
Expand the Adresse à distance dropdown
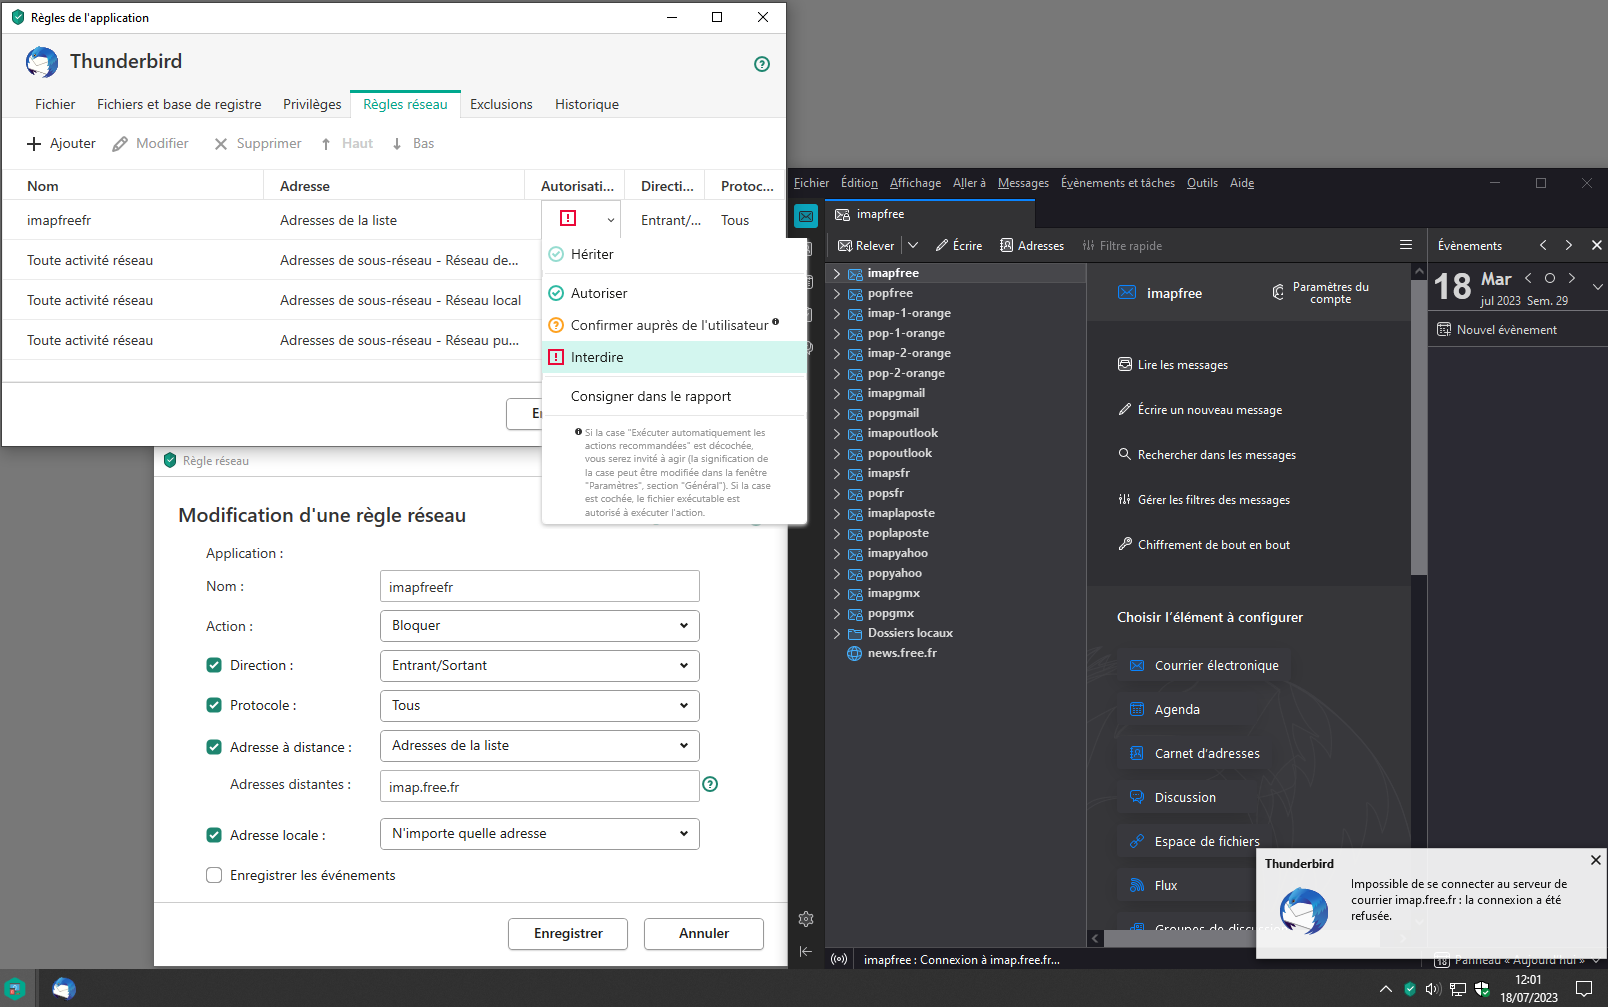[539, 746]
